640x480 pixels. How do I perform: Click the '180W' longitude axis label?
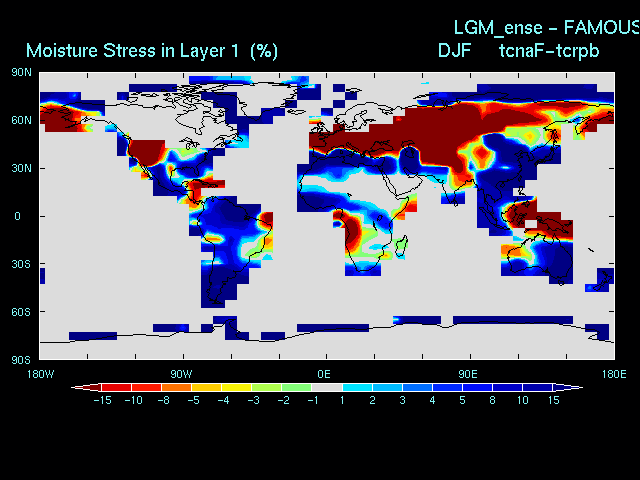click(x=40, y=373)
